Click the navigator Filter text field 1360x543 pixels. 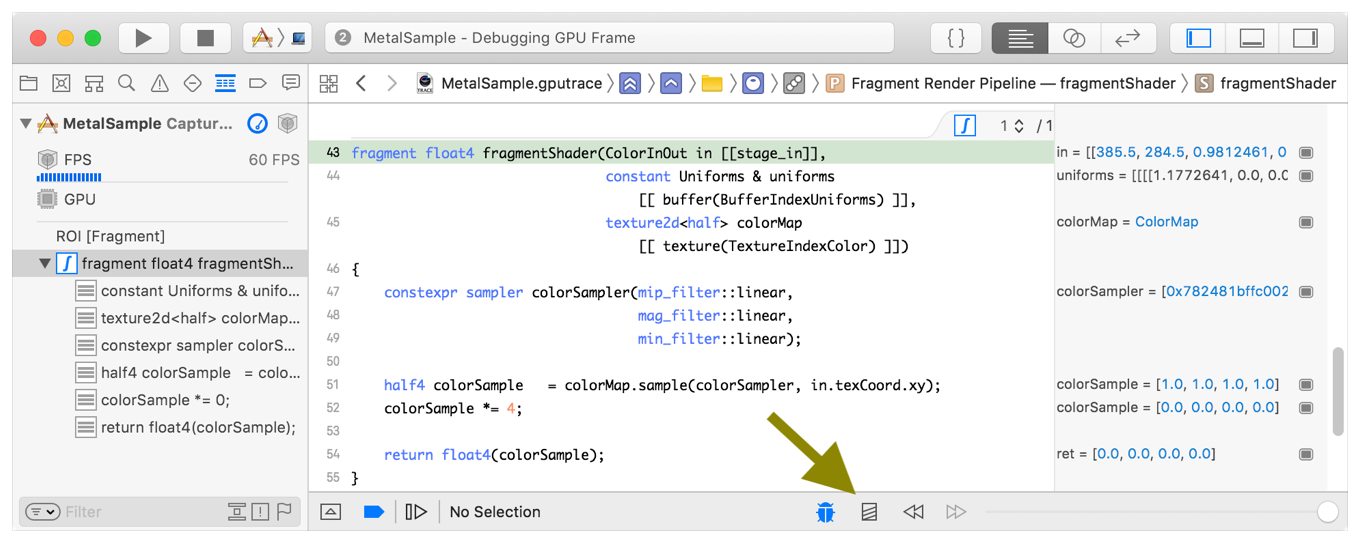point(140,512)
